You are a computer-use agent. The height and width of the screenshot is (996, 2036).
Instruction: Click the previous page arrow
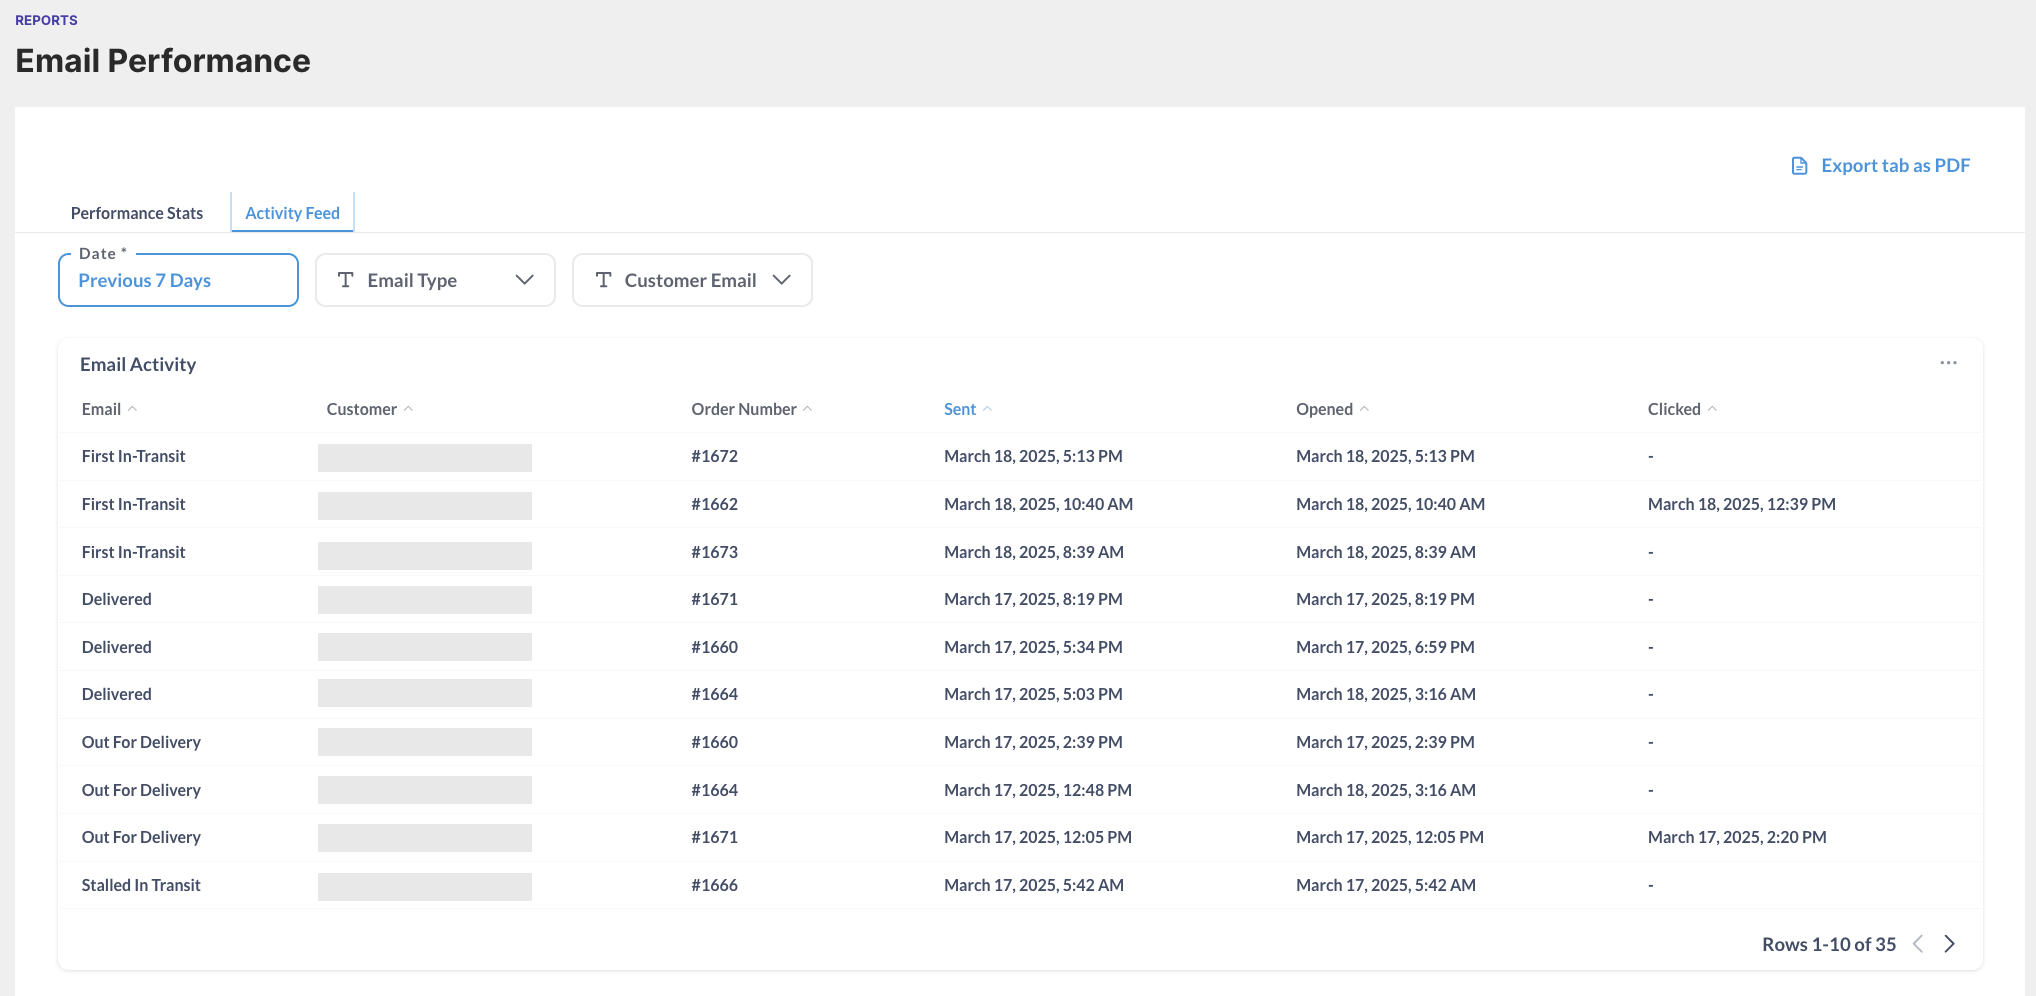tap(1918, 944)
